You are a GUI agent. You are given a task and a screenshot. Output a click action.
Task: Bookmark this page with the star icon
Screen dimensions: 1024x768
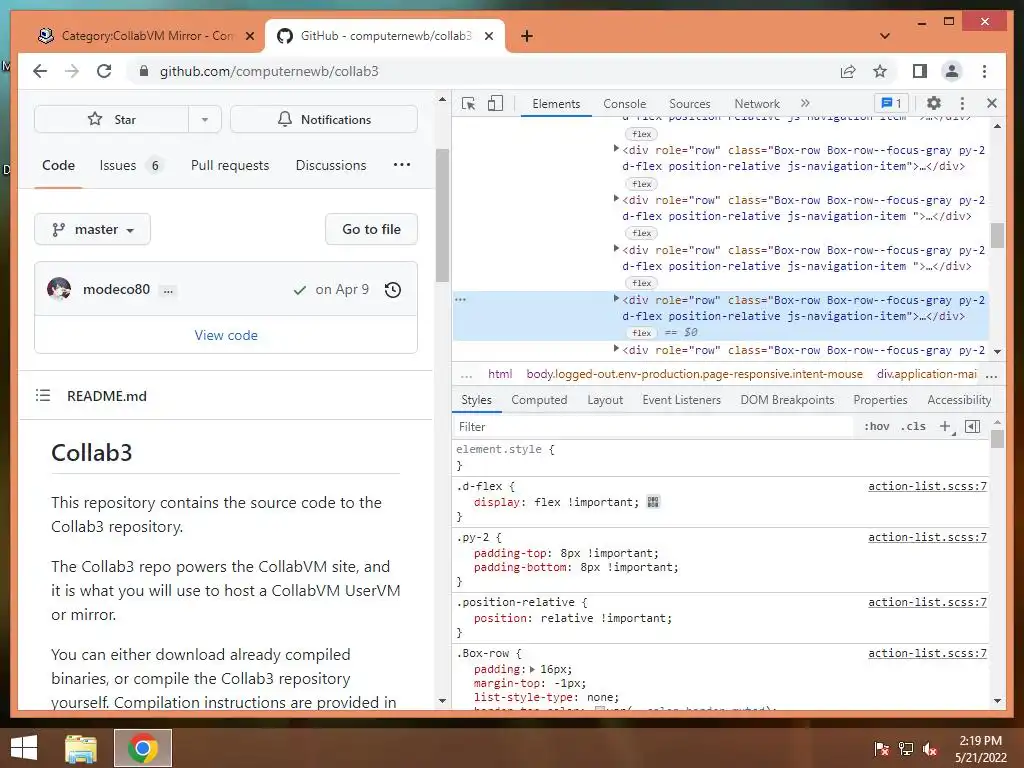(880, 71)
